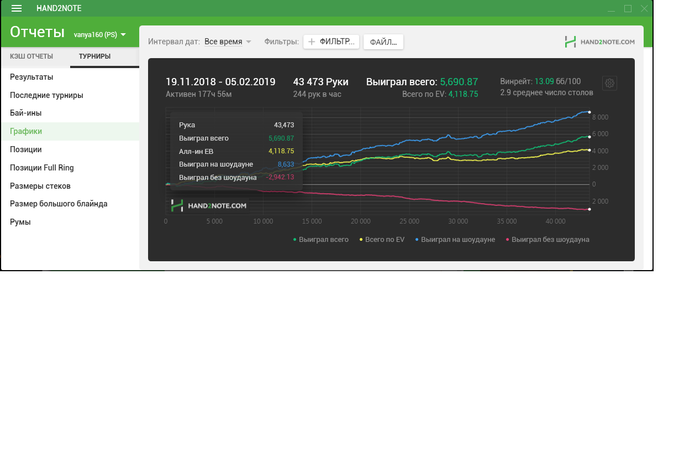700x450 pixels.
Task: Open chart settings gear icon
Action: (610, 84)
